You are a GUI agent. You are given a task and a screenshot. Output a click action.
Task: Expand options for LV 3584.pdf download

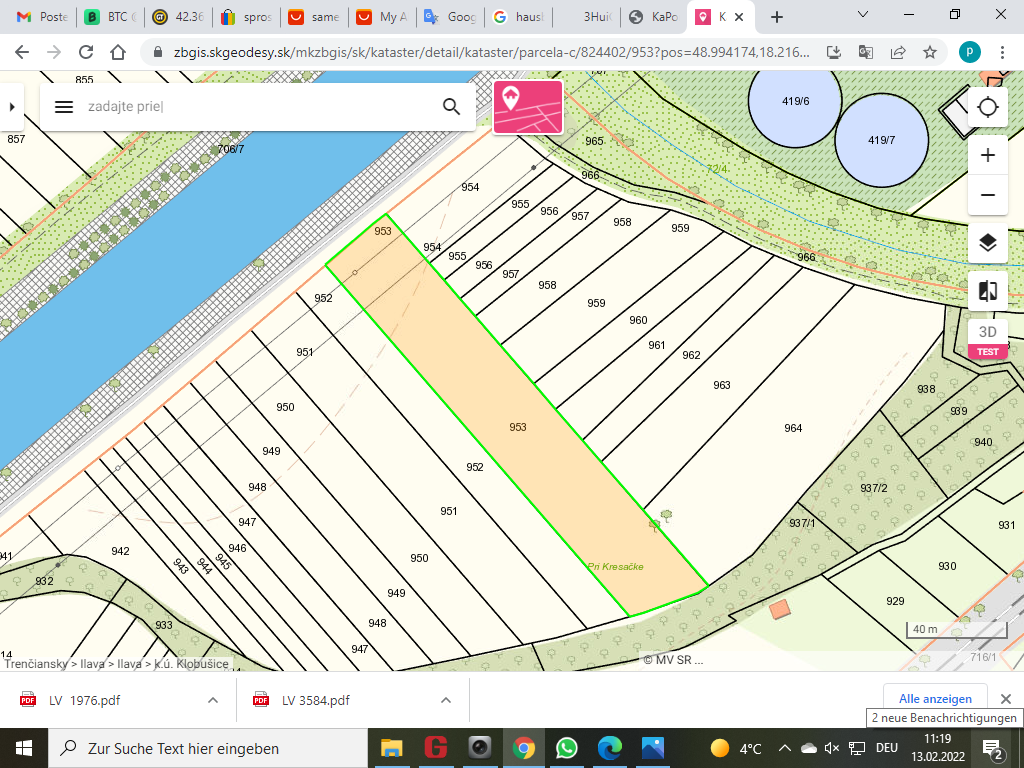pos(446,700)
